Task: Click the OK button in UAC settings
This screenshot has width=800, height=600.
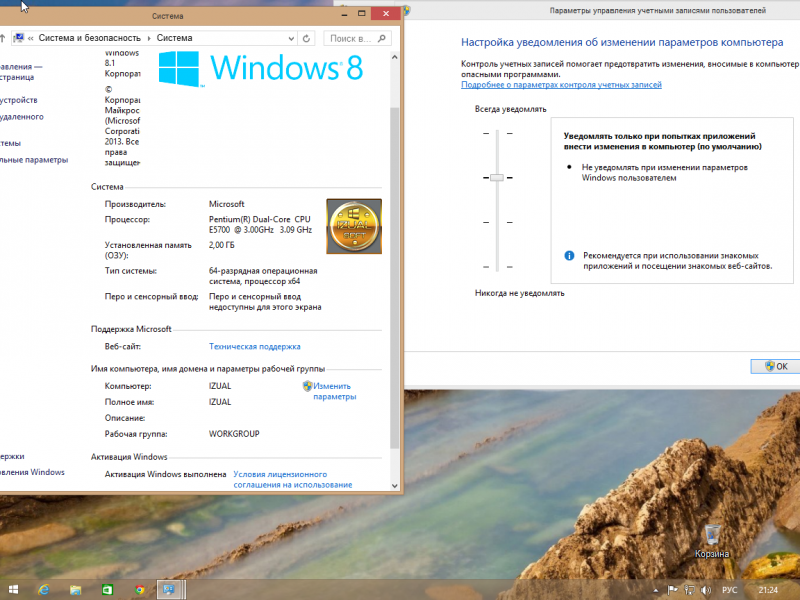Action: tap(775, 366)
